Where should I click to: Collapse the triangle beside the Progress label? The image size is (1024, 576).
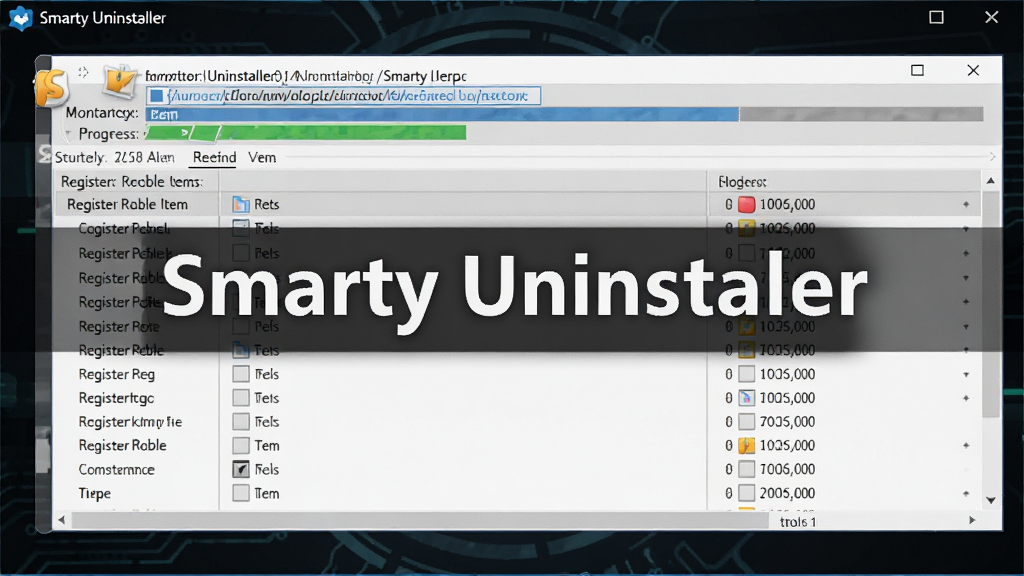click(68, 134)
